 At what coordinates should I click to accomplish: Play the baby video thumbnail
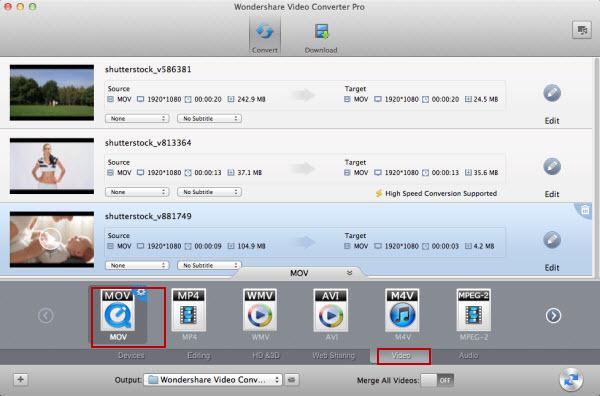click(52, 240)
